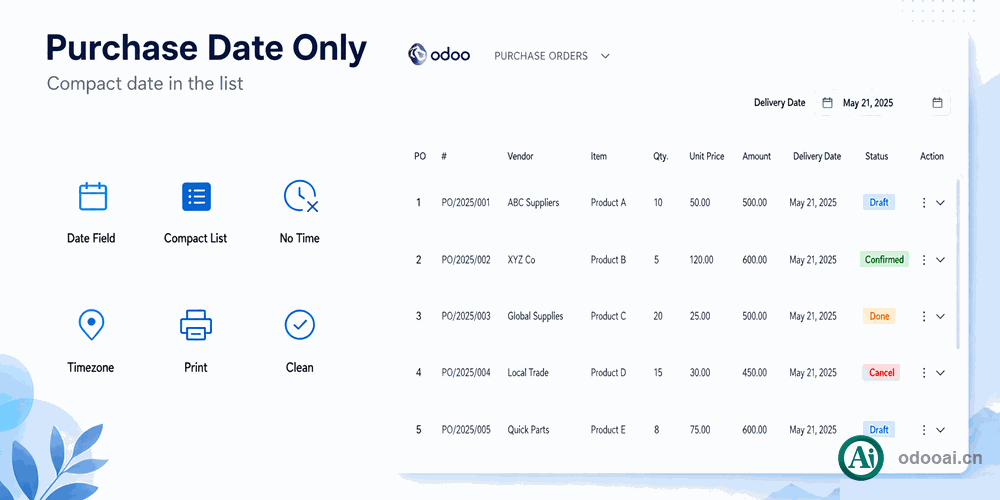The image size is (1000, 500).
Task: Open the three-dot menu for PO/2025/003
Action: point(923,316)
